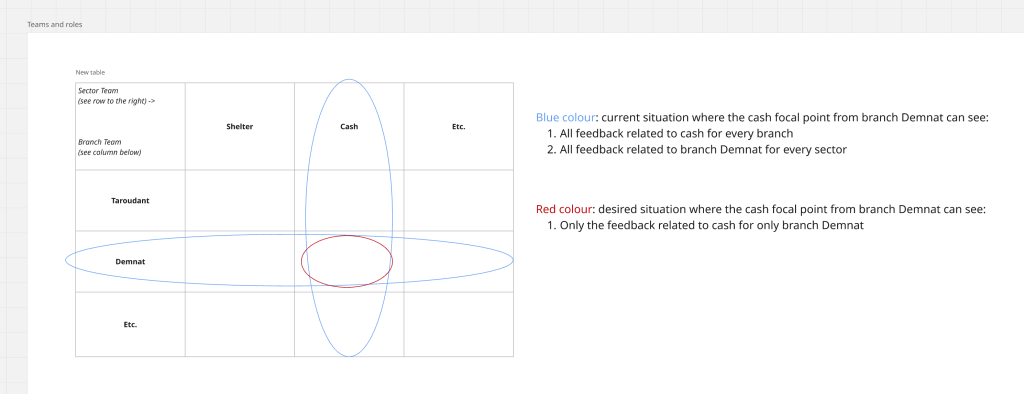Click the bottom-left 'Etc.' row header

click(x=131, y=324)
